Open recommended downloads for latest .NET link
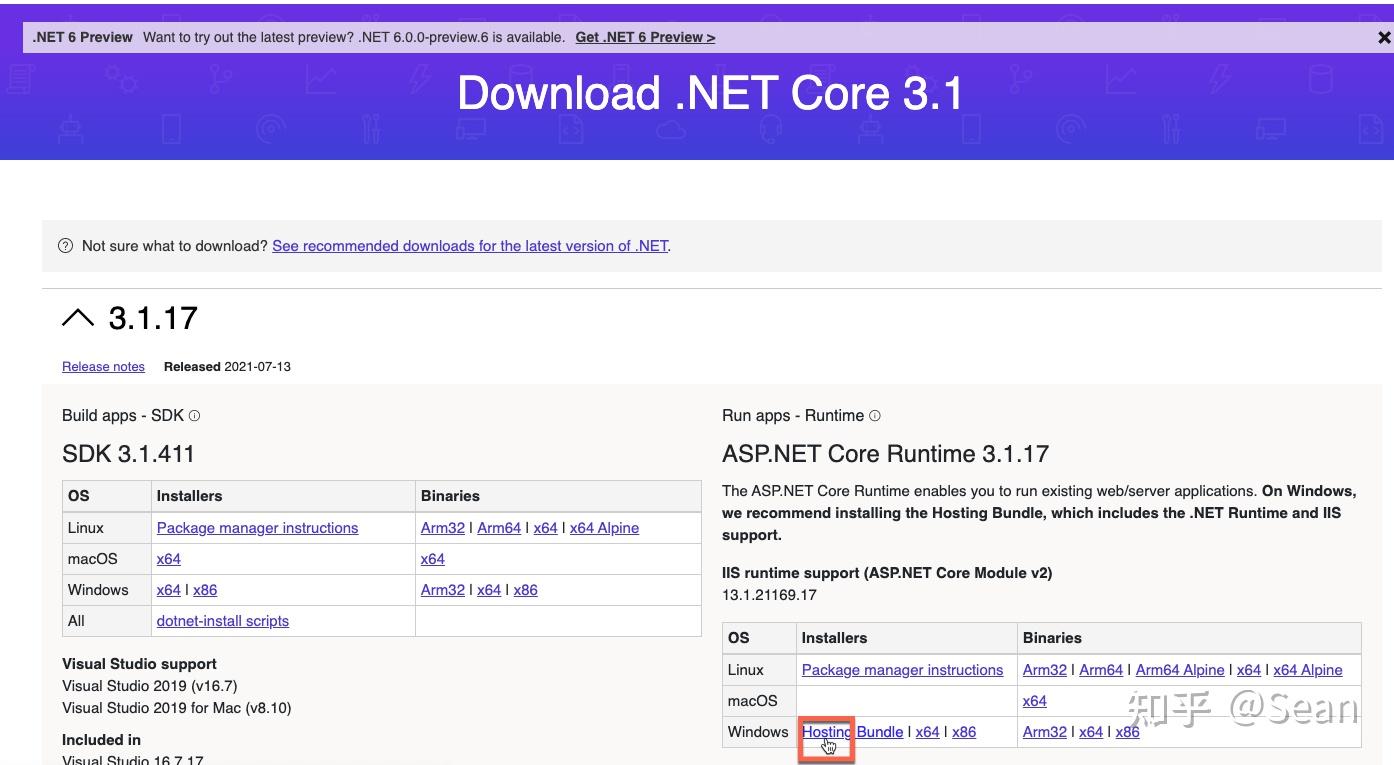This screenshot has width=1394, height=765. (x=470, y=246)
